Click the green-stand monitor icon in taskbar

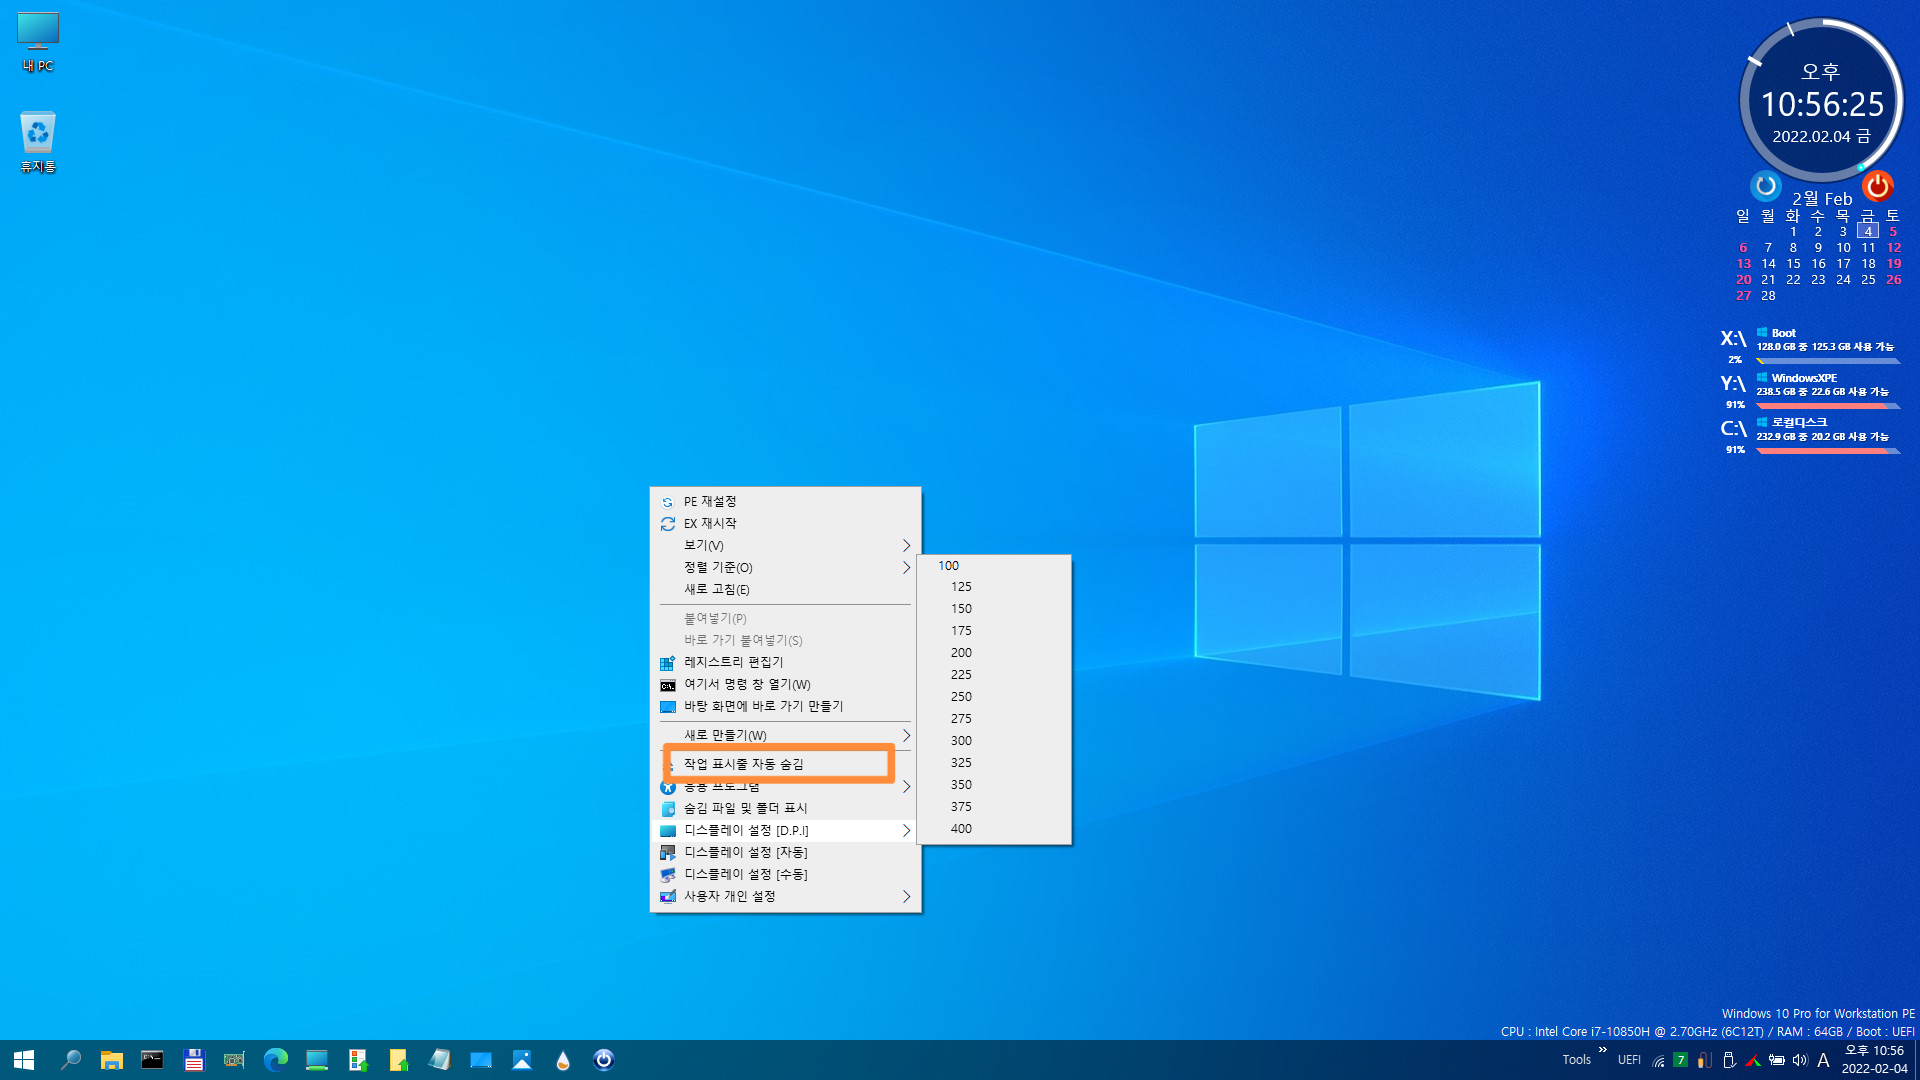[x=316, y=1060]
